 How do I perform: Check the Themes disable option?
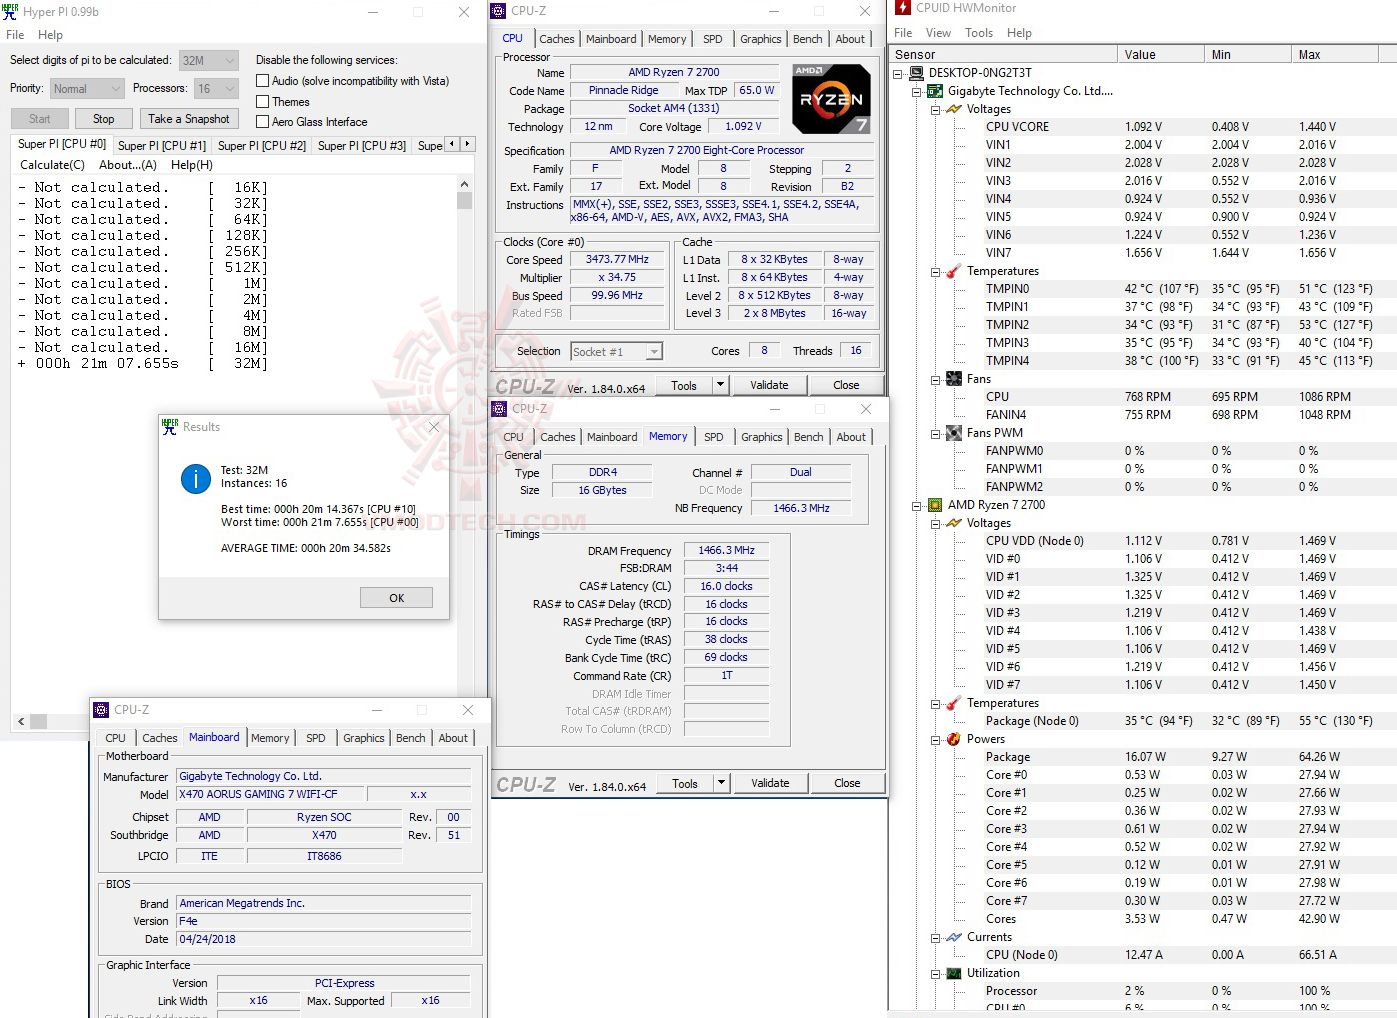(x=261, y=101)
